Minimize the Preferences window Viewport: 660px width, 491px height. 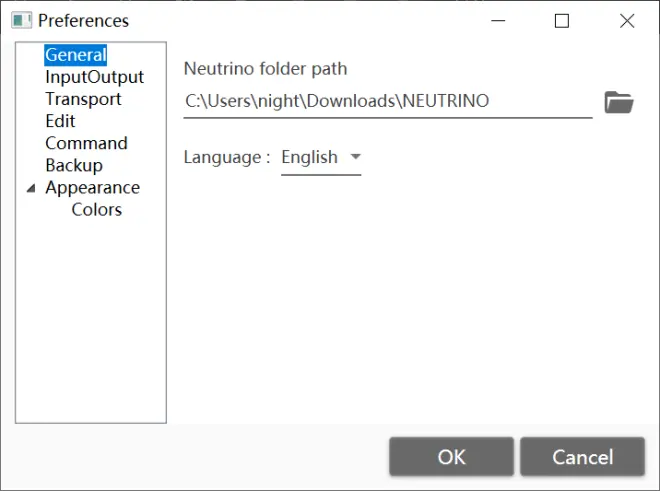point(498,20)
